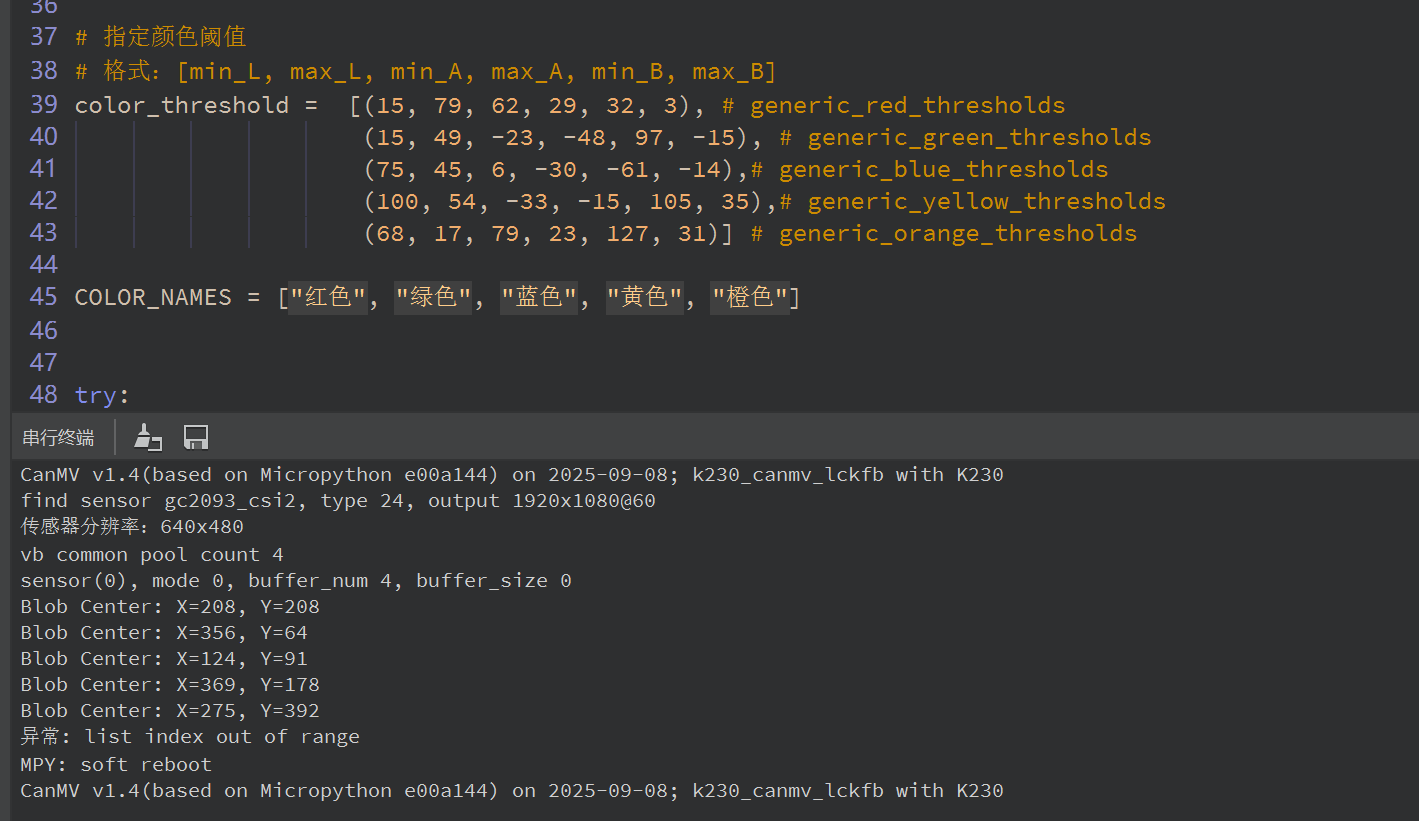Save serial terminal output with floppy icon

point(196,437)
